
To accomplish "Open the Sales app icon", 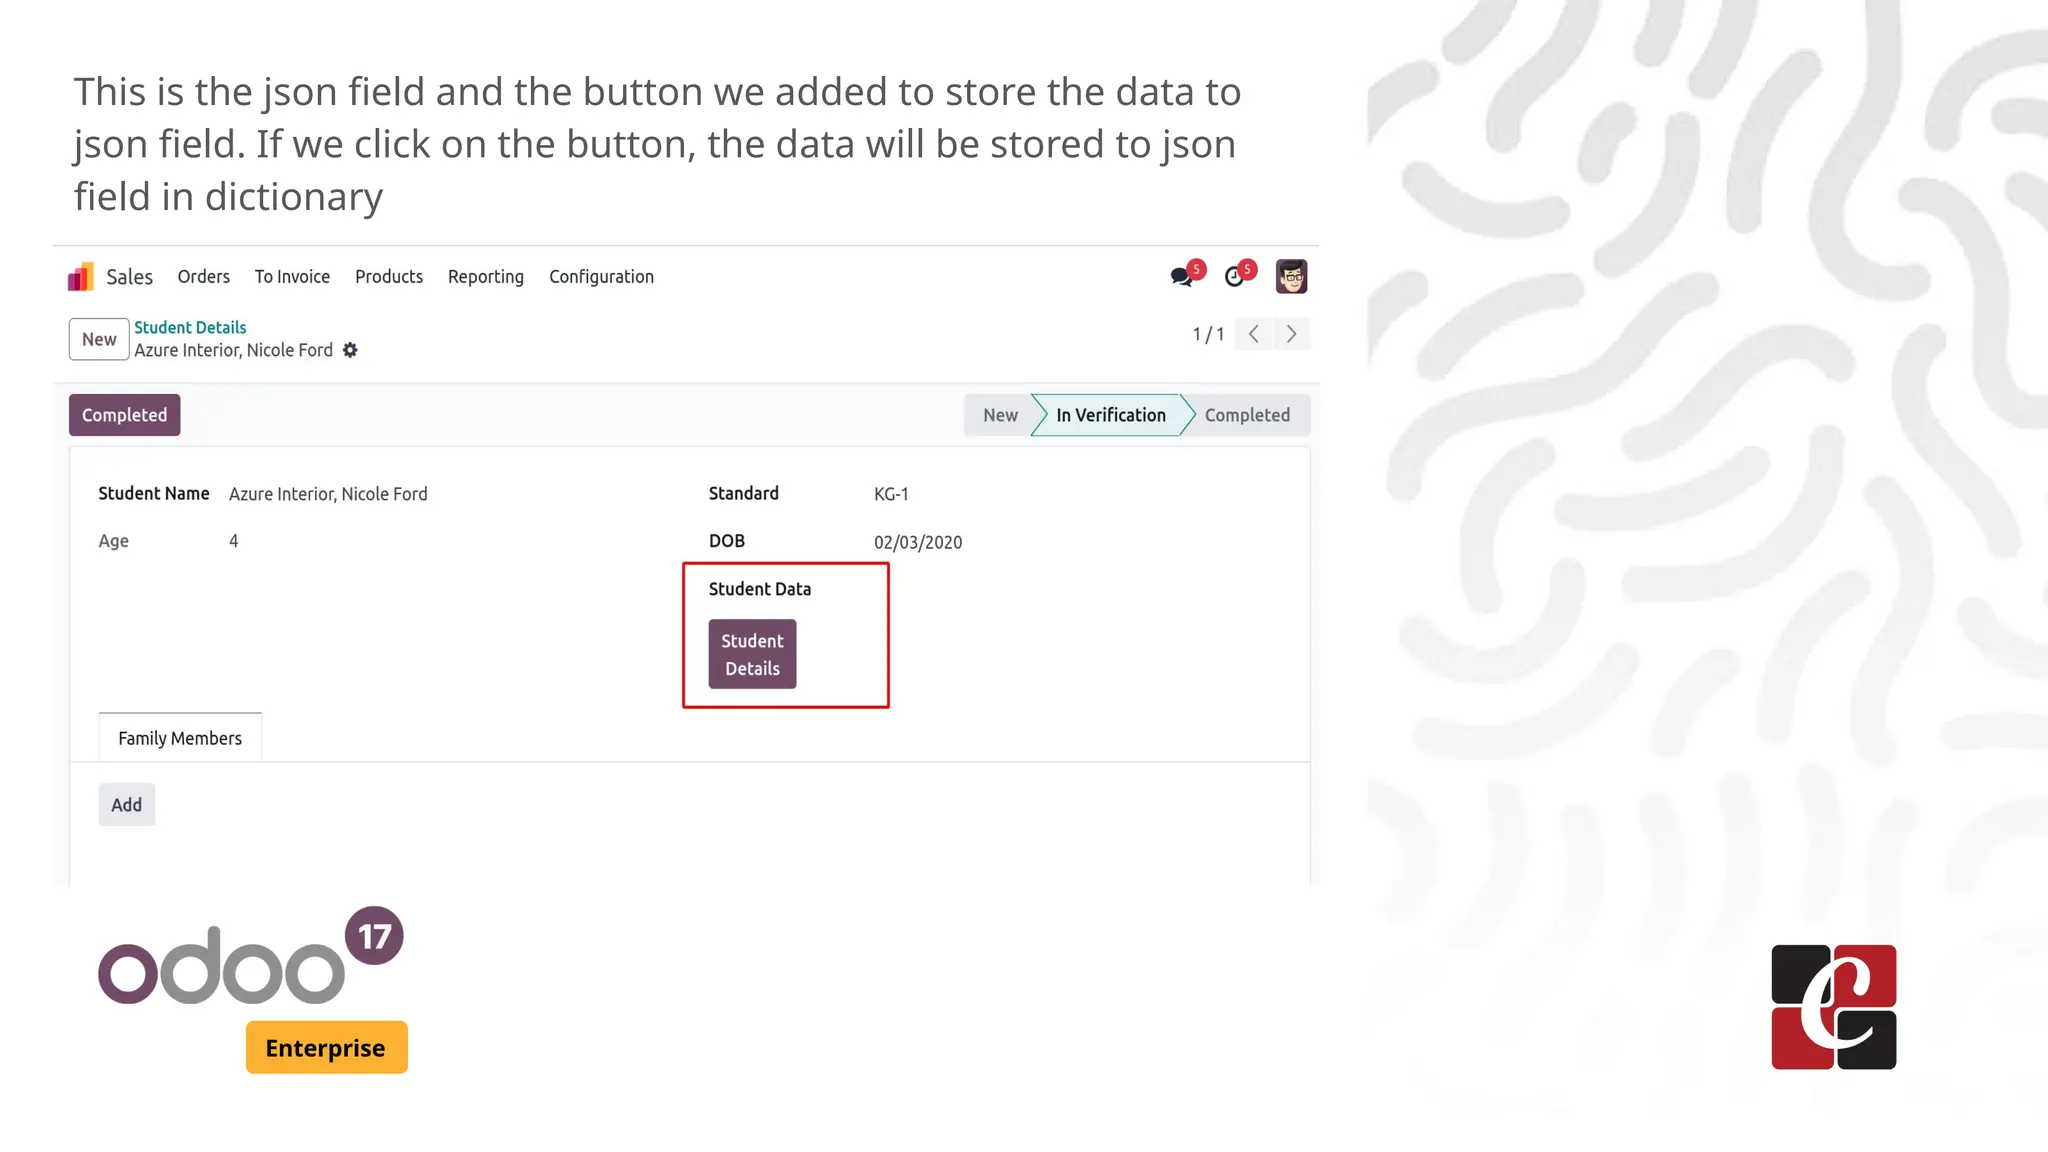I will click(x=81, y=277).
